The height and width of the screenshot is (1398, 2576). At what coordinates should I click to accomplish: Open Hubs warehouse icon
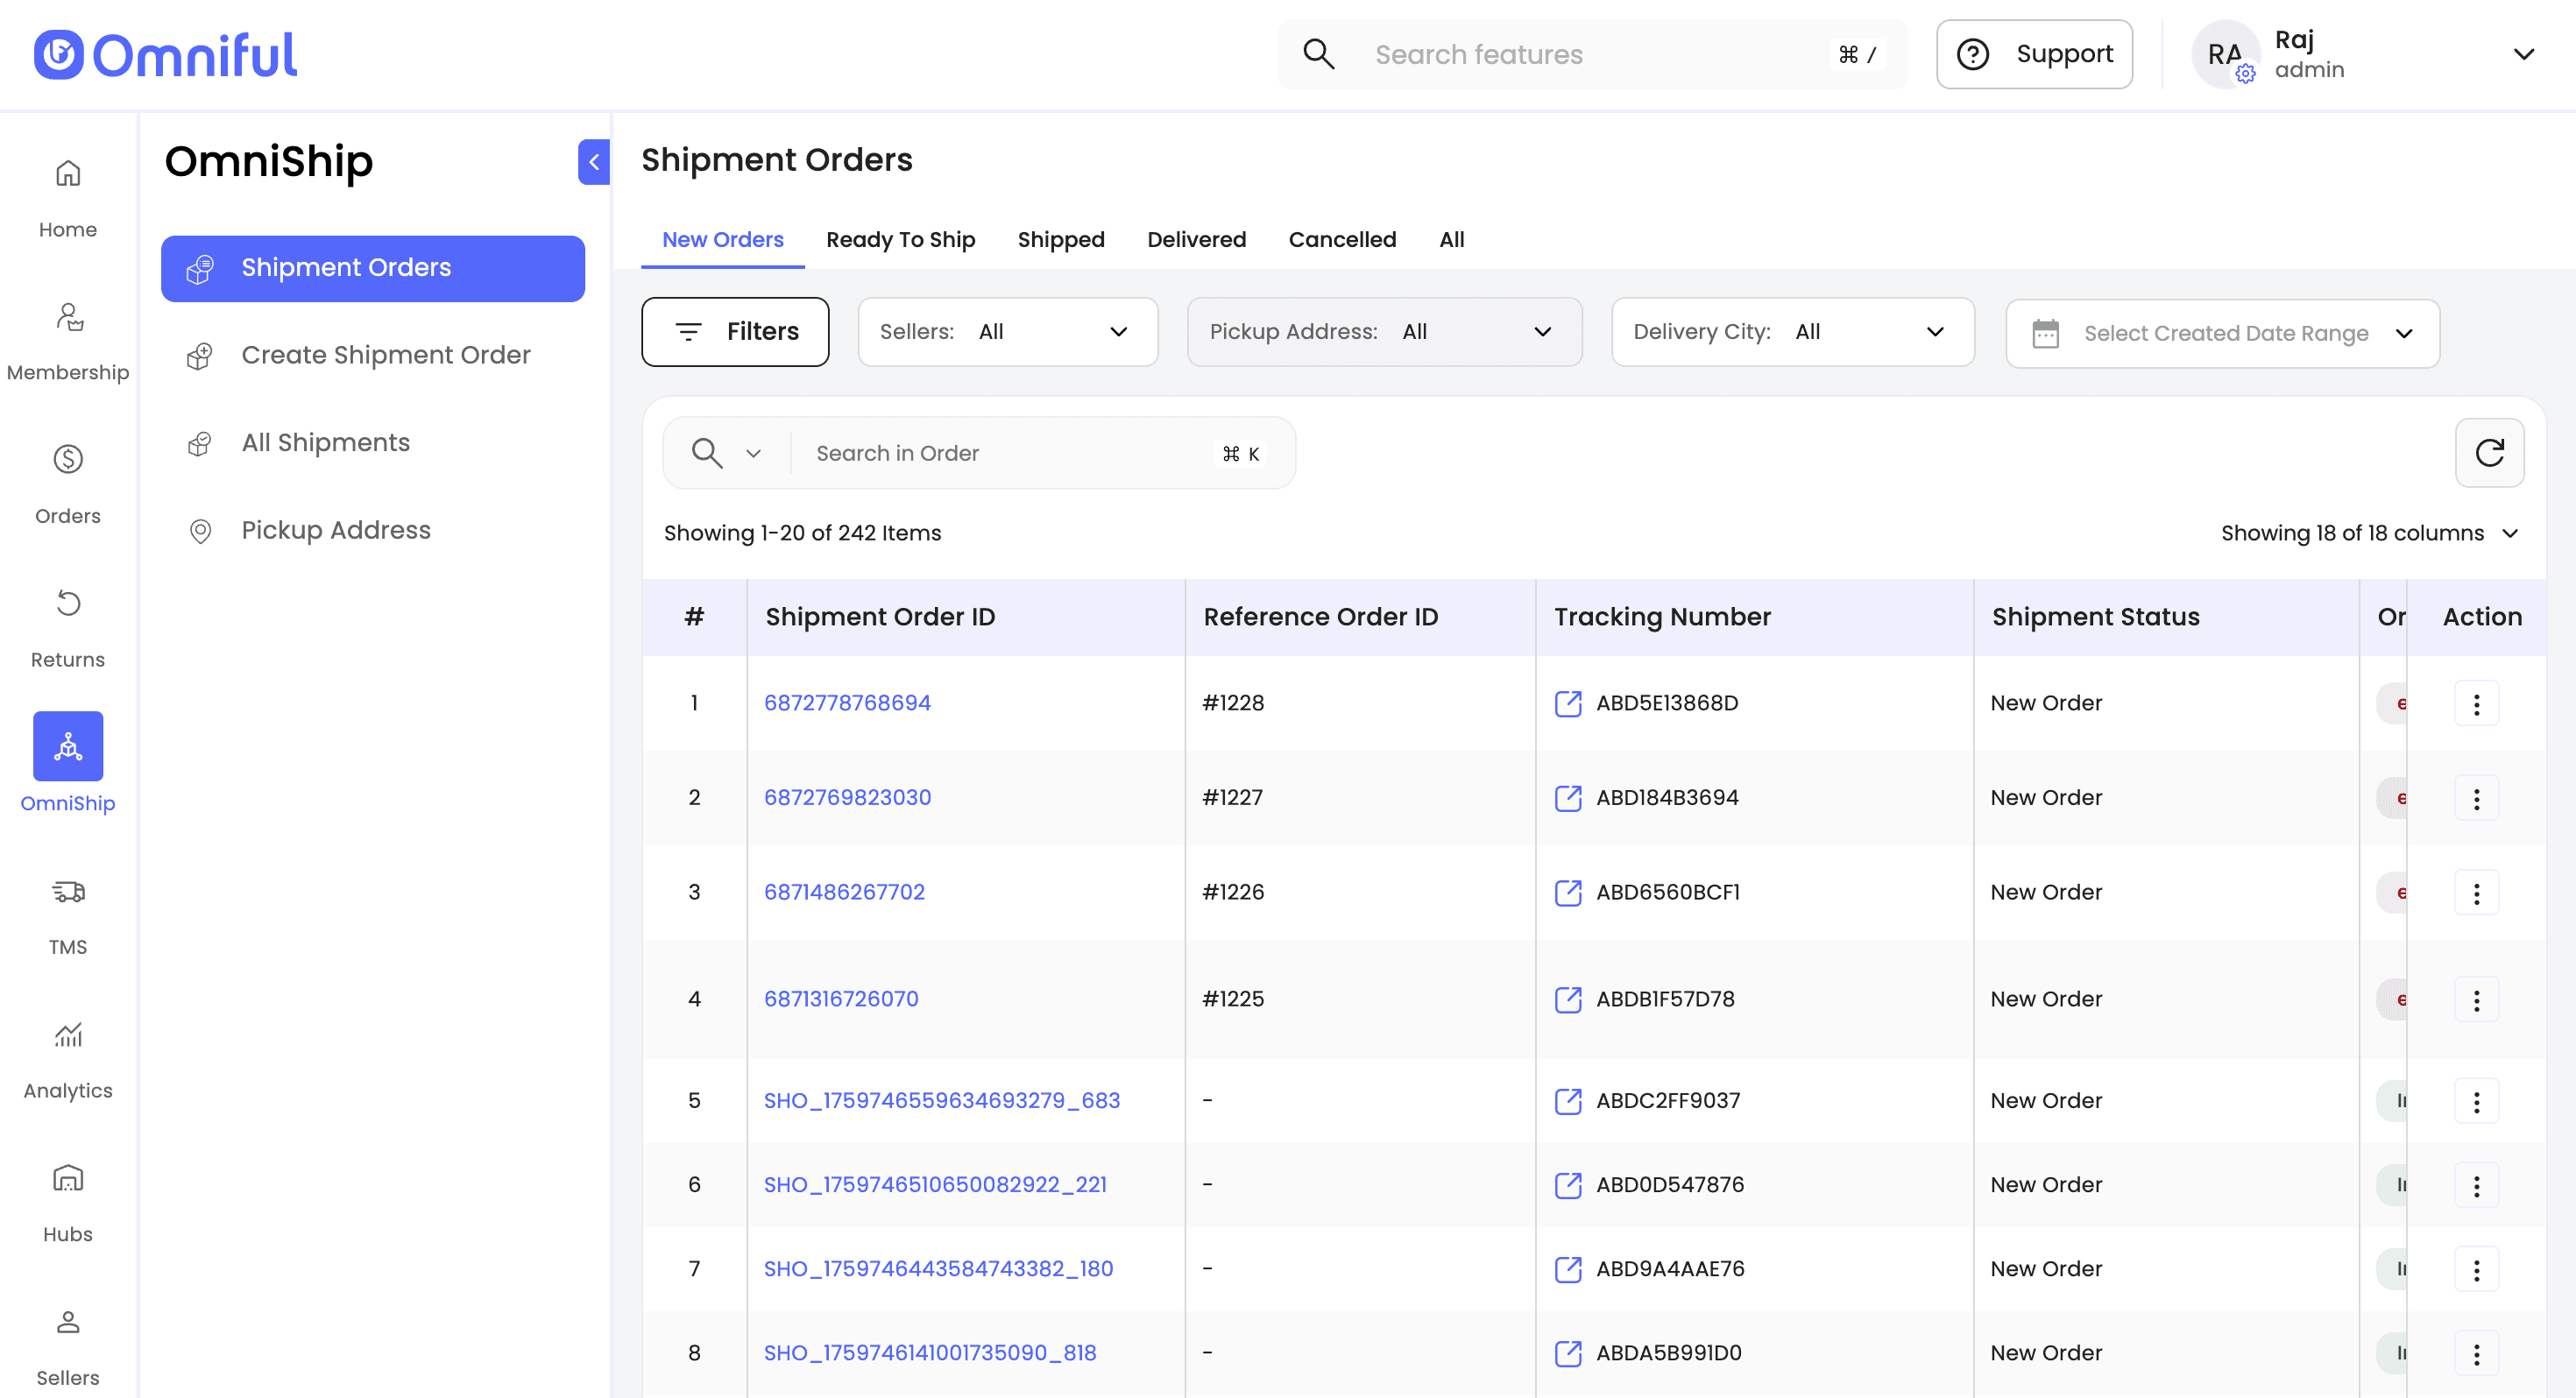68,1178
